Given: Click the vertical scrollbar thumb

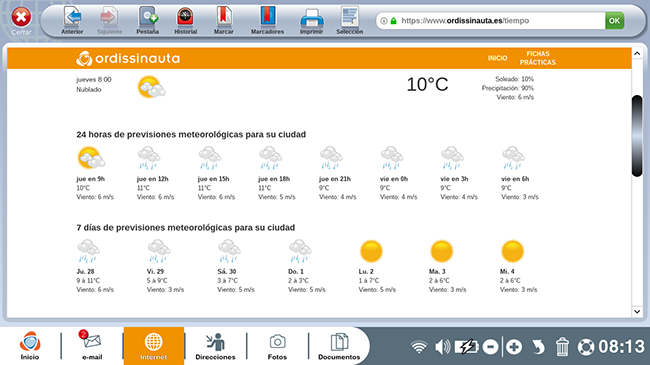Looking at the screenshot, I should coord(637,136).
